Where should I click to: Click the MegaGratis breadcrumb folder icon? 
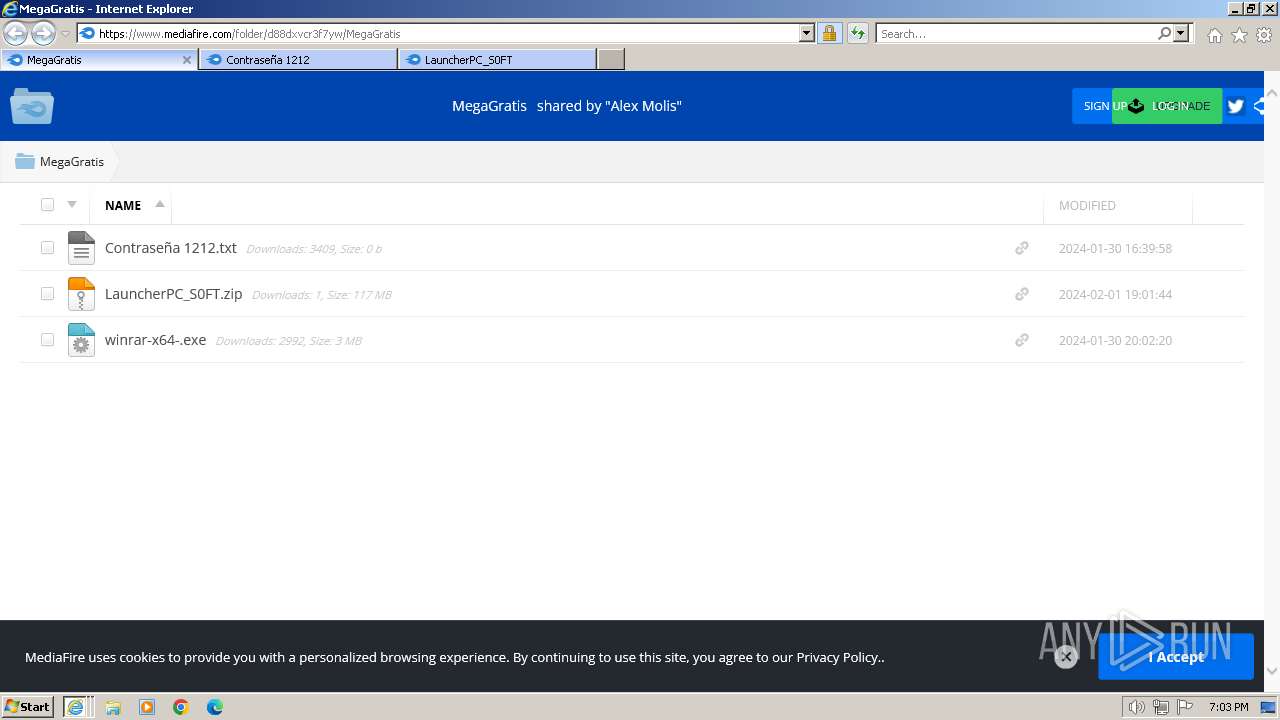(25, 161)
